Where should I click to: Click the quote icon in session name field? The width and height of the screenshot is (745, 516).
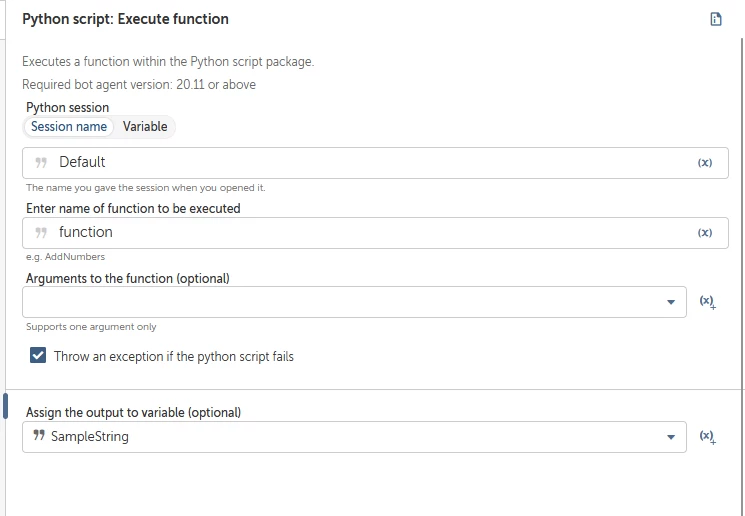(x=41, y=163)
